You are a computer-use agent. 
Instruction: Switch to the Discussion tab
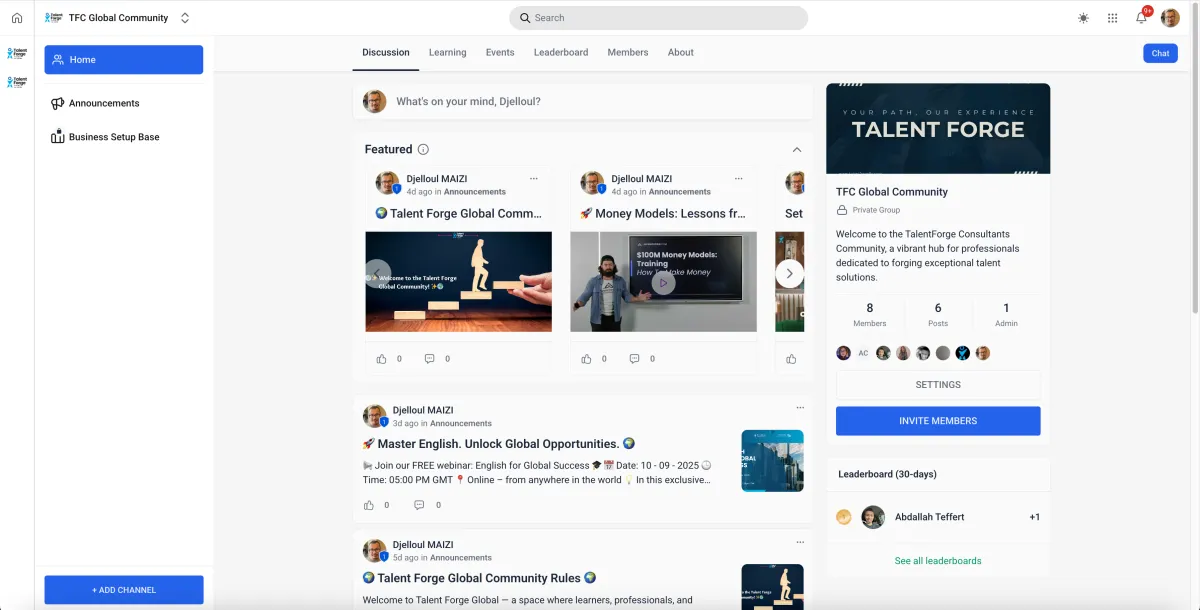coord(386,52)
